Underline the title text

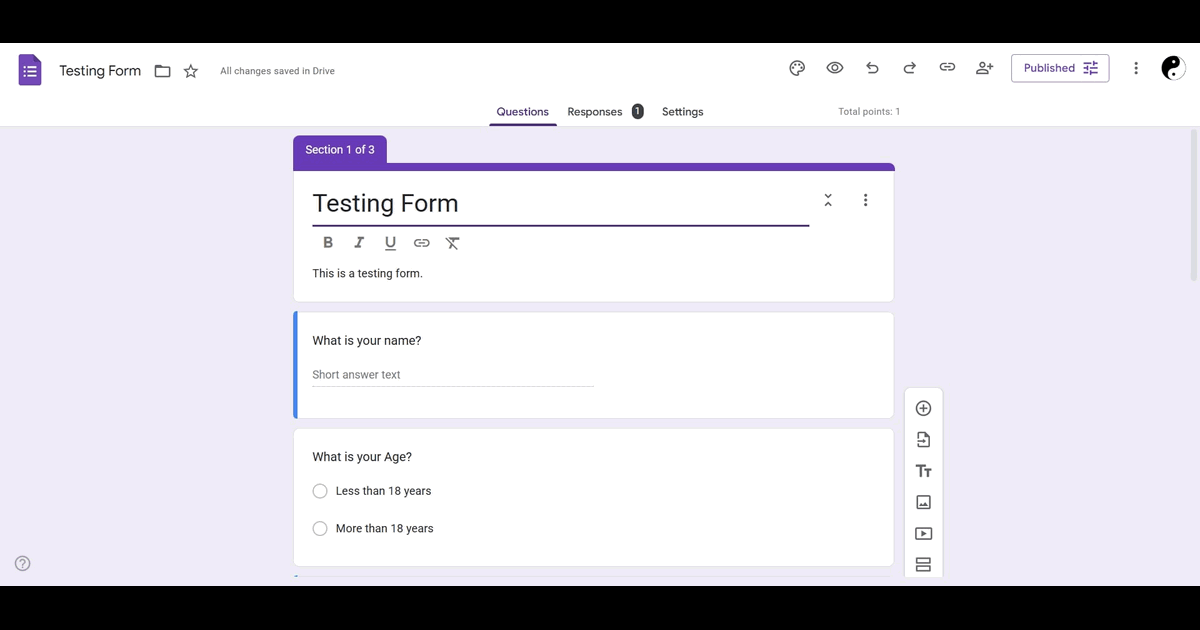pos(390,243)
